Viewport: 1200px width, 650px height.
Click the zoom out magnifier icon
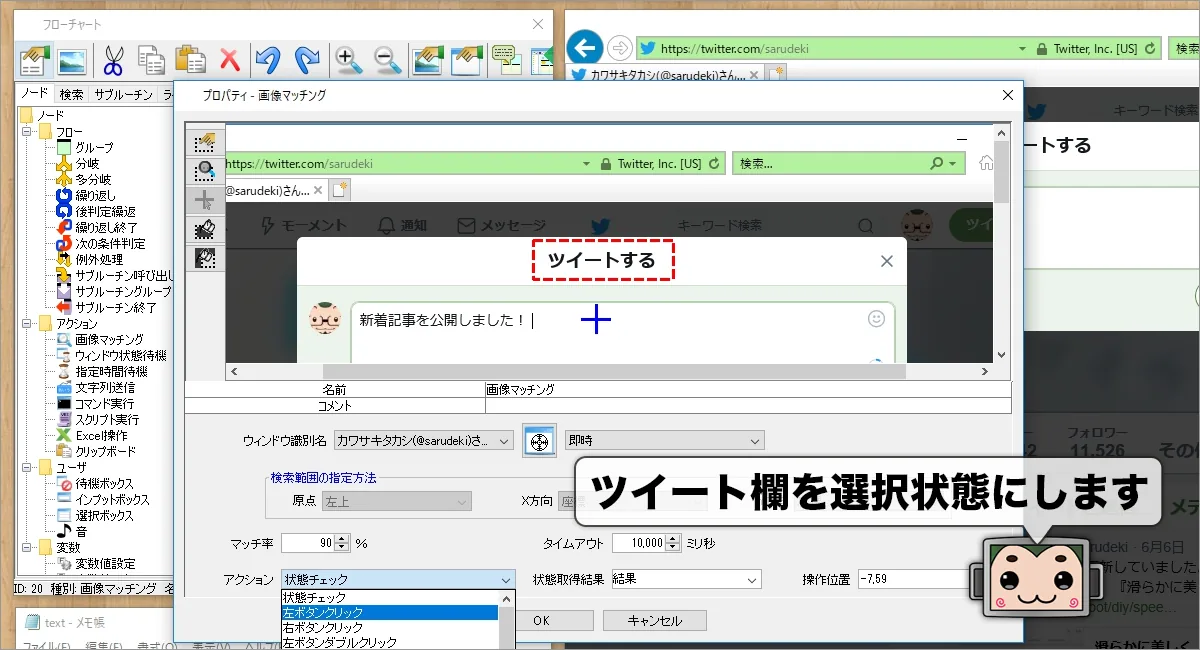click(388, 61)
